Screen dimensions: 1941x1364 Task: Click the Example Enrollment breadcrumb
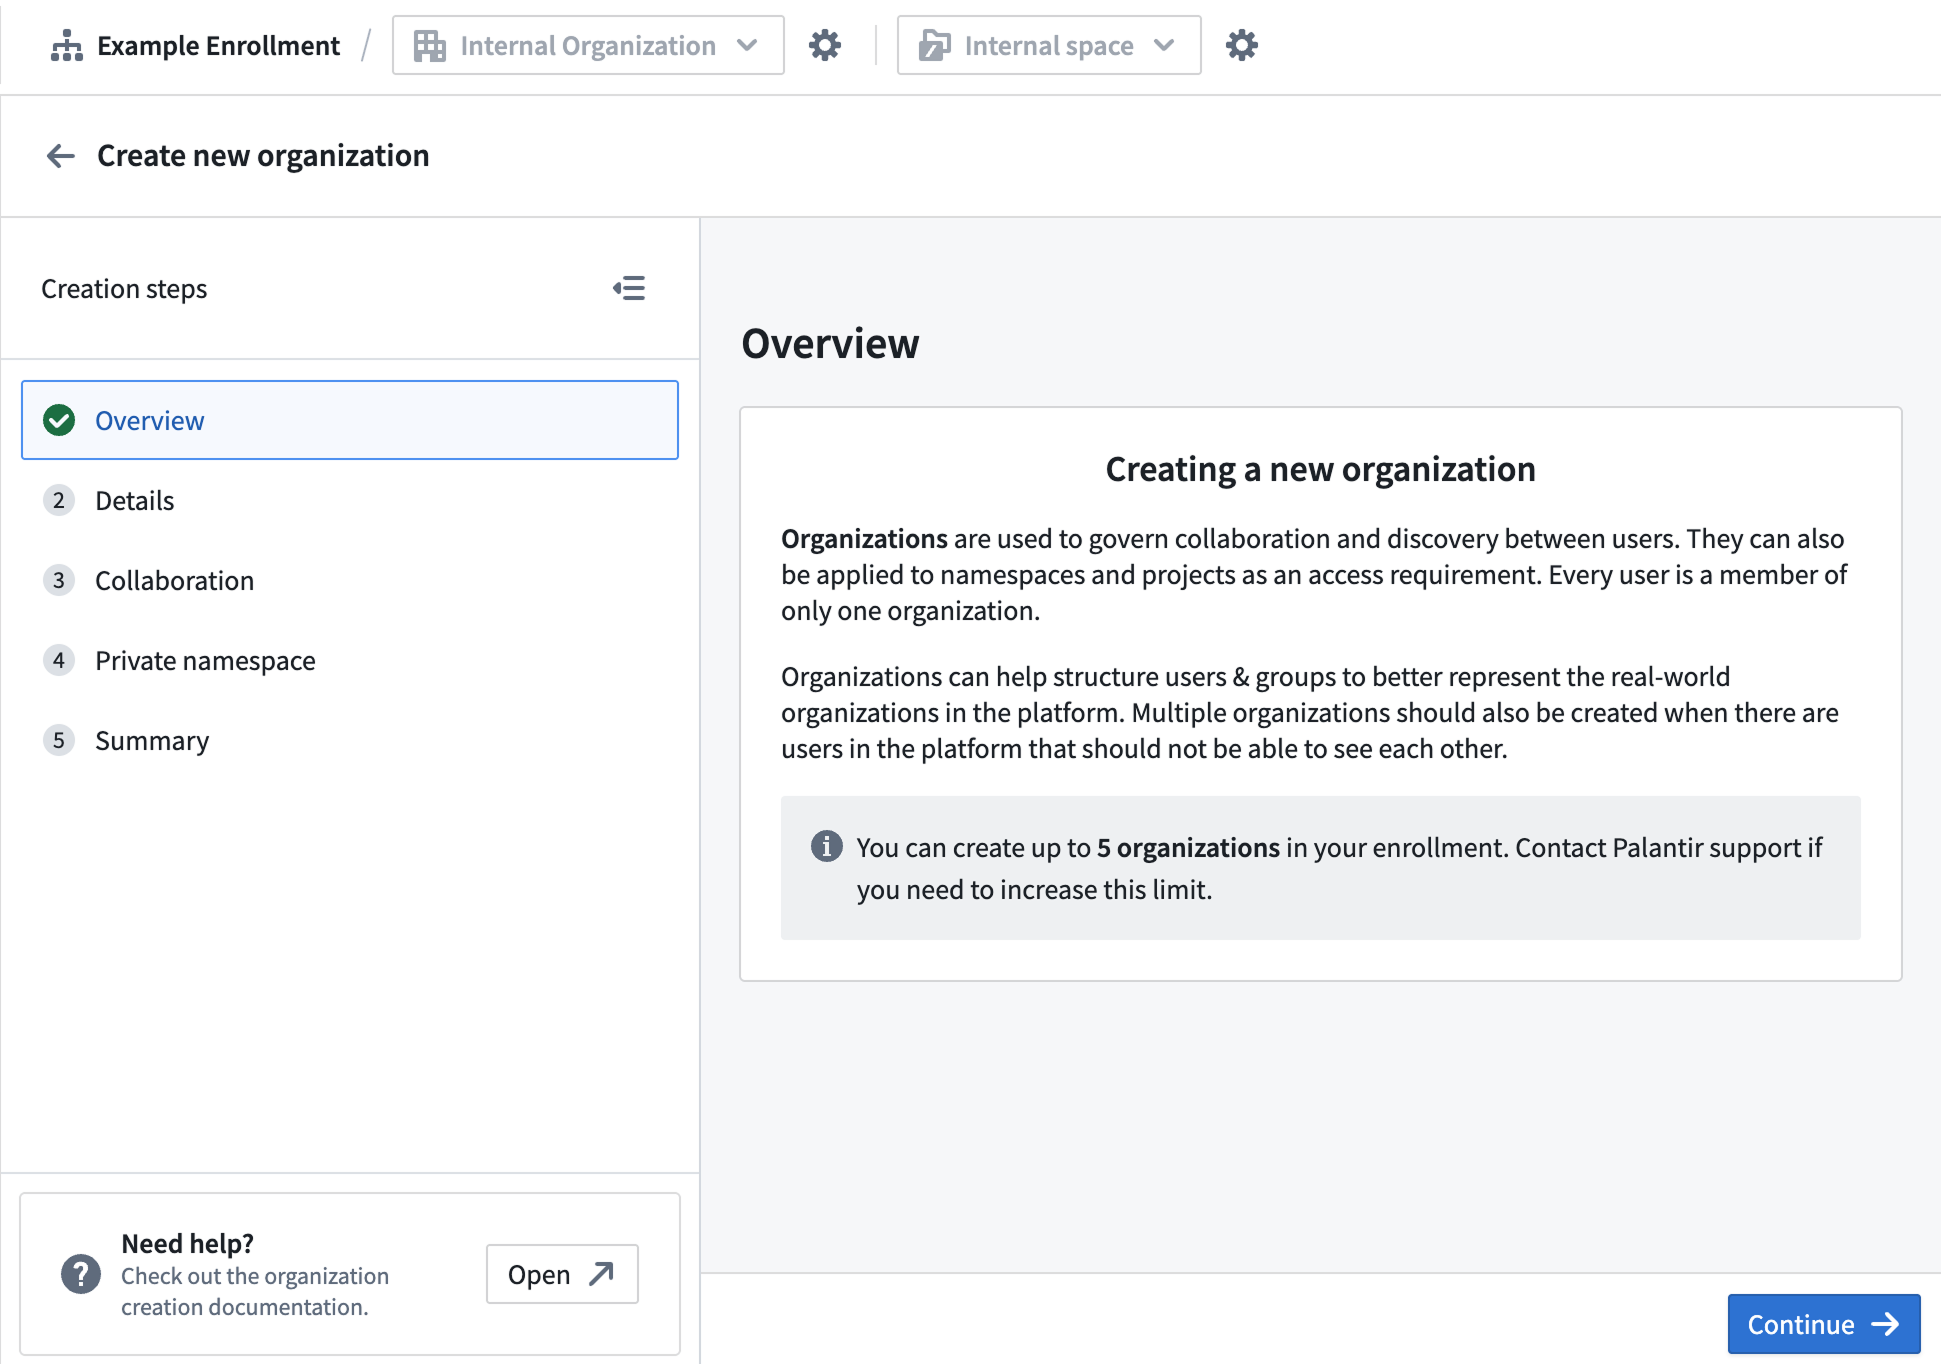point(218,46)
